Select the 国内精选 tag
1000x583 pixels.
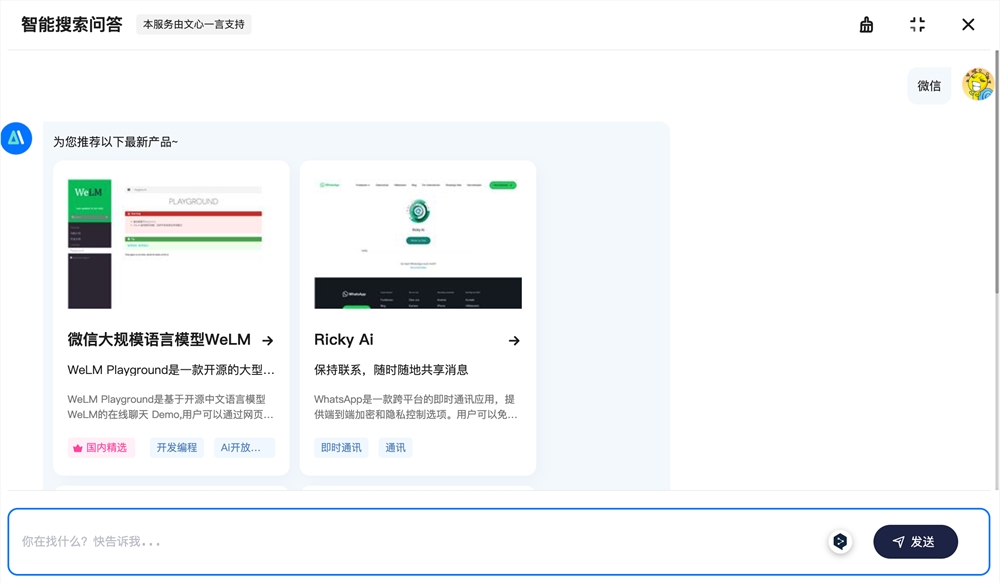pos(100,447)
